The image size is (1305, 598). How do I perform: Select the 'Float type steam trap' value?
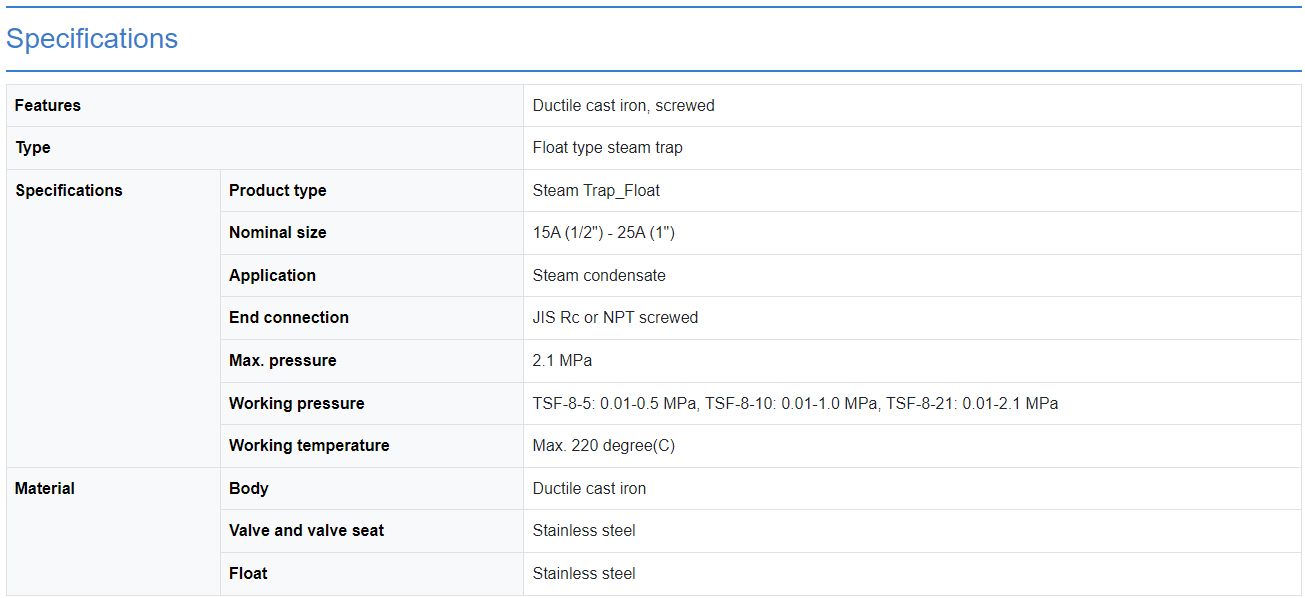click(607, 148)
